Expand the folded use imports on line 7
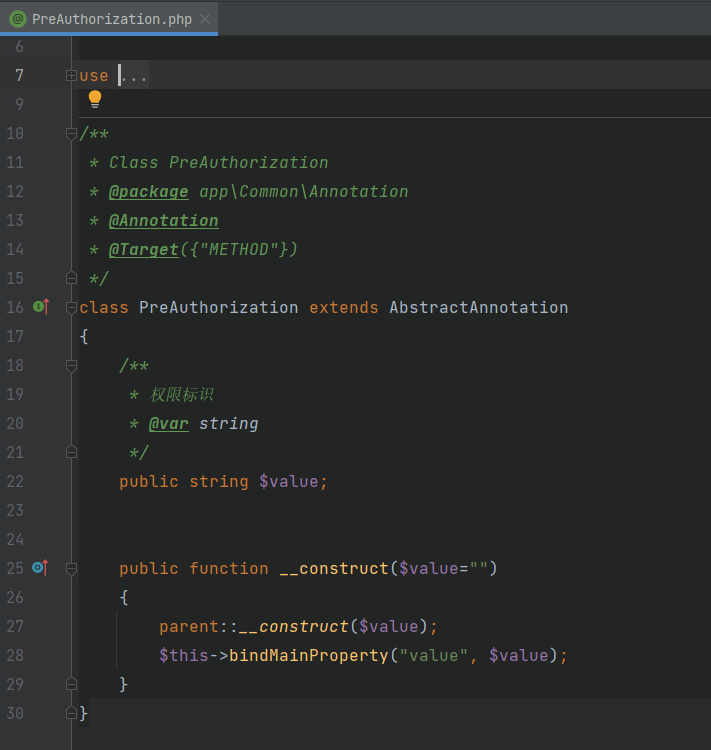Screen dimensions: 711x750 pyautogui.click(x=71, y=76)
